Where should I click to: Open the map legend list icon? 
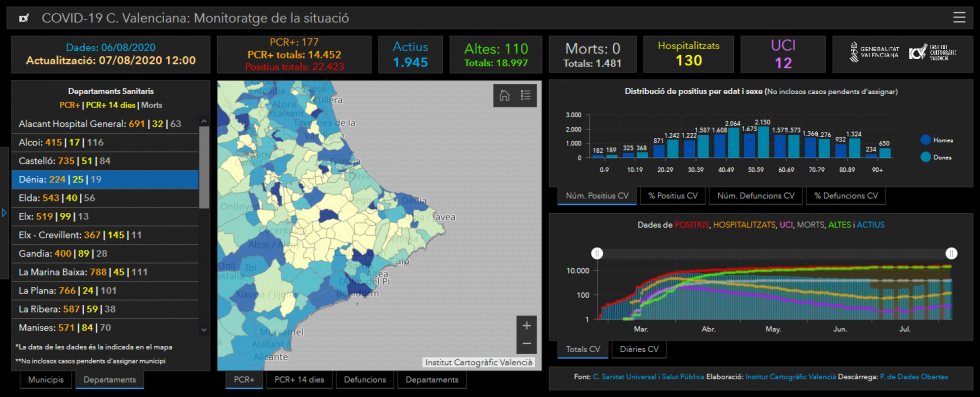pyautogui.click(x=526, y=96)
